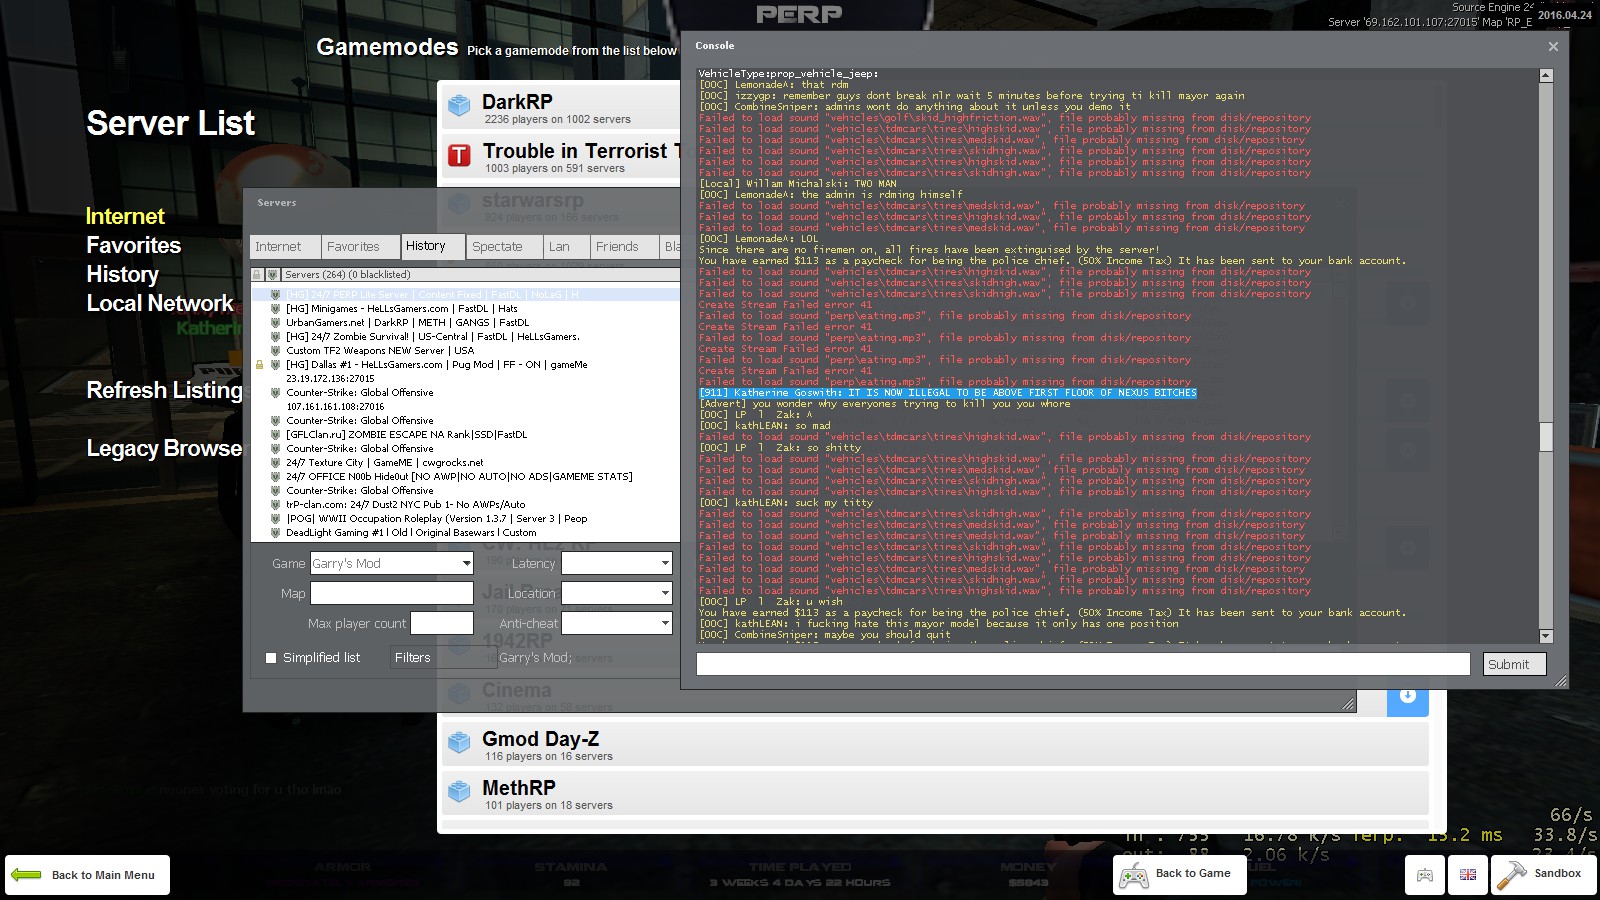
Task: Switch to the Internet tab in Servers window
Action: click(285, 247)
